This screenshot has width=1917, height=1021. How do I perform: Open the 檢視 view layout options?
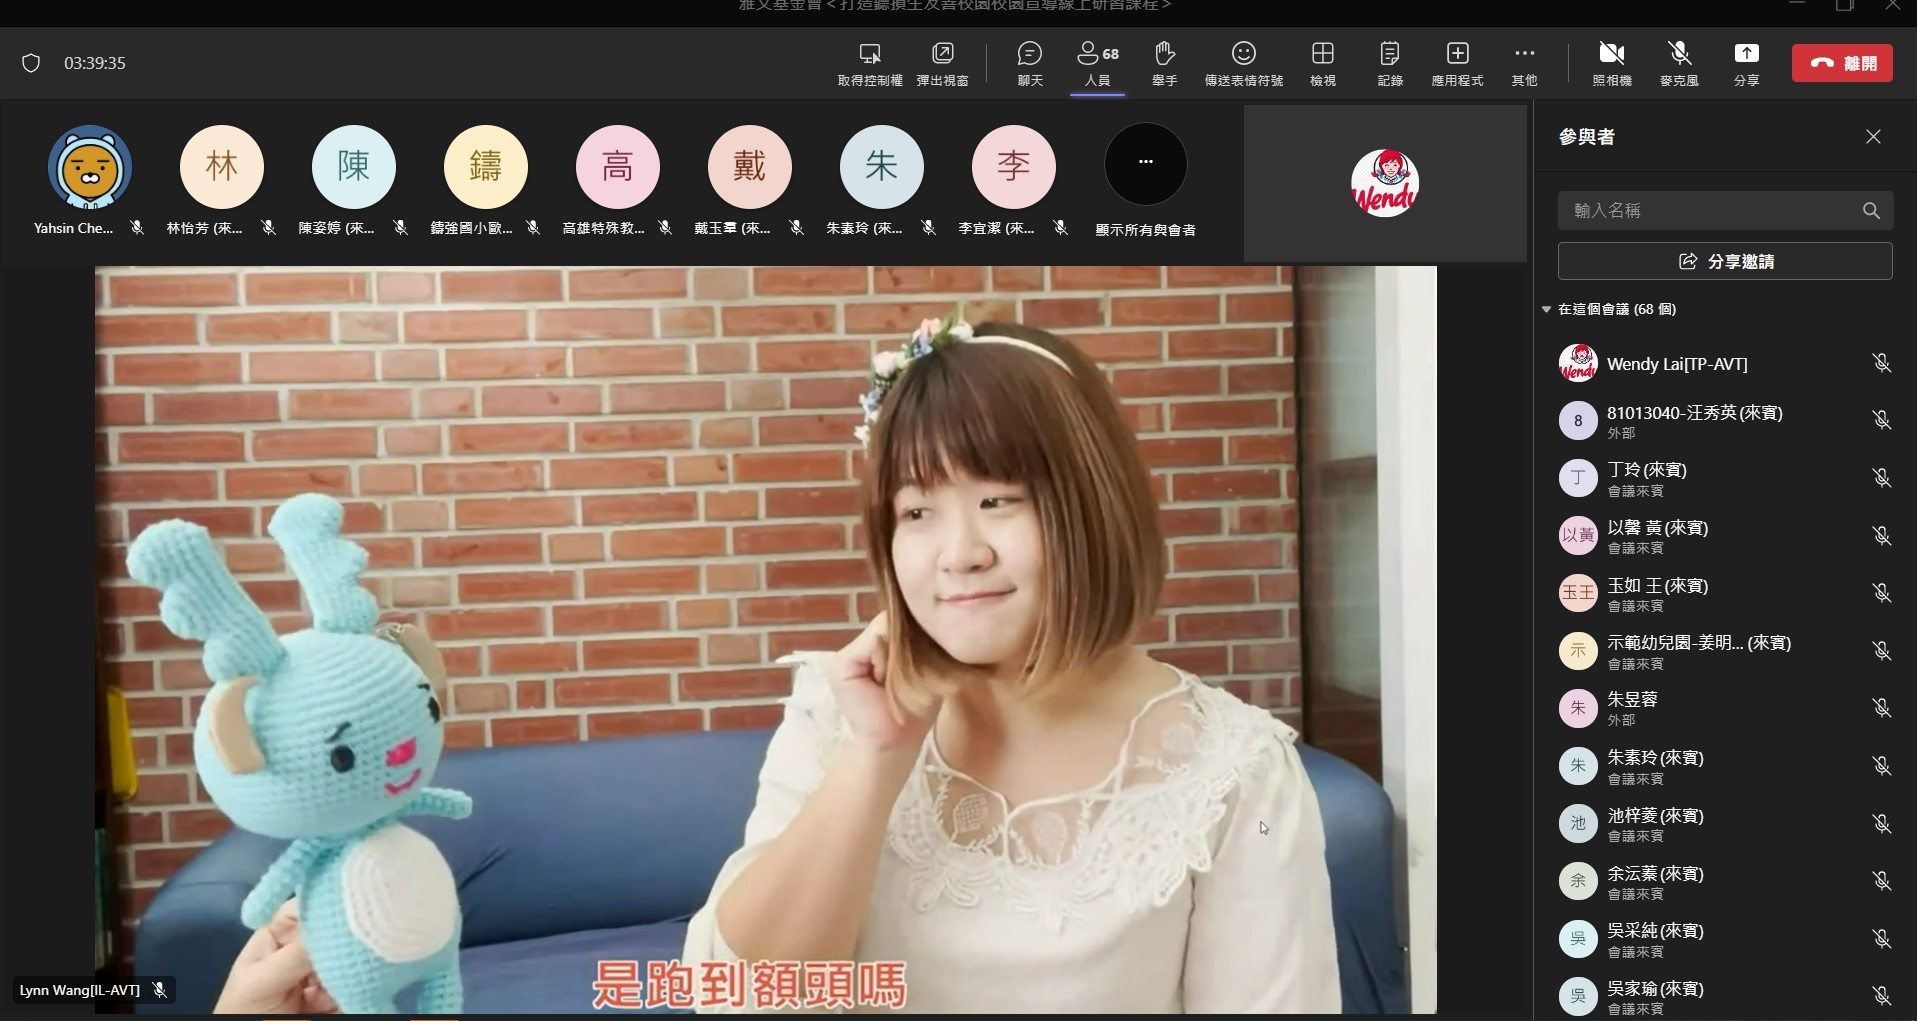click(1322, 63)
